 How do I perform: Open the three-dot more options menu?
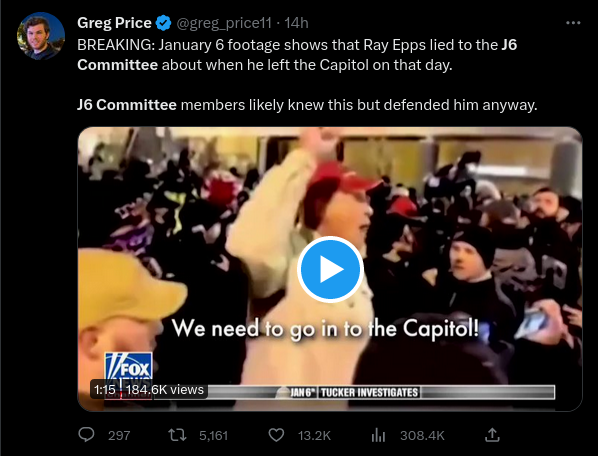click(573, 23)
